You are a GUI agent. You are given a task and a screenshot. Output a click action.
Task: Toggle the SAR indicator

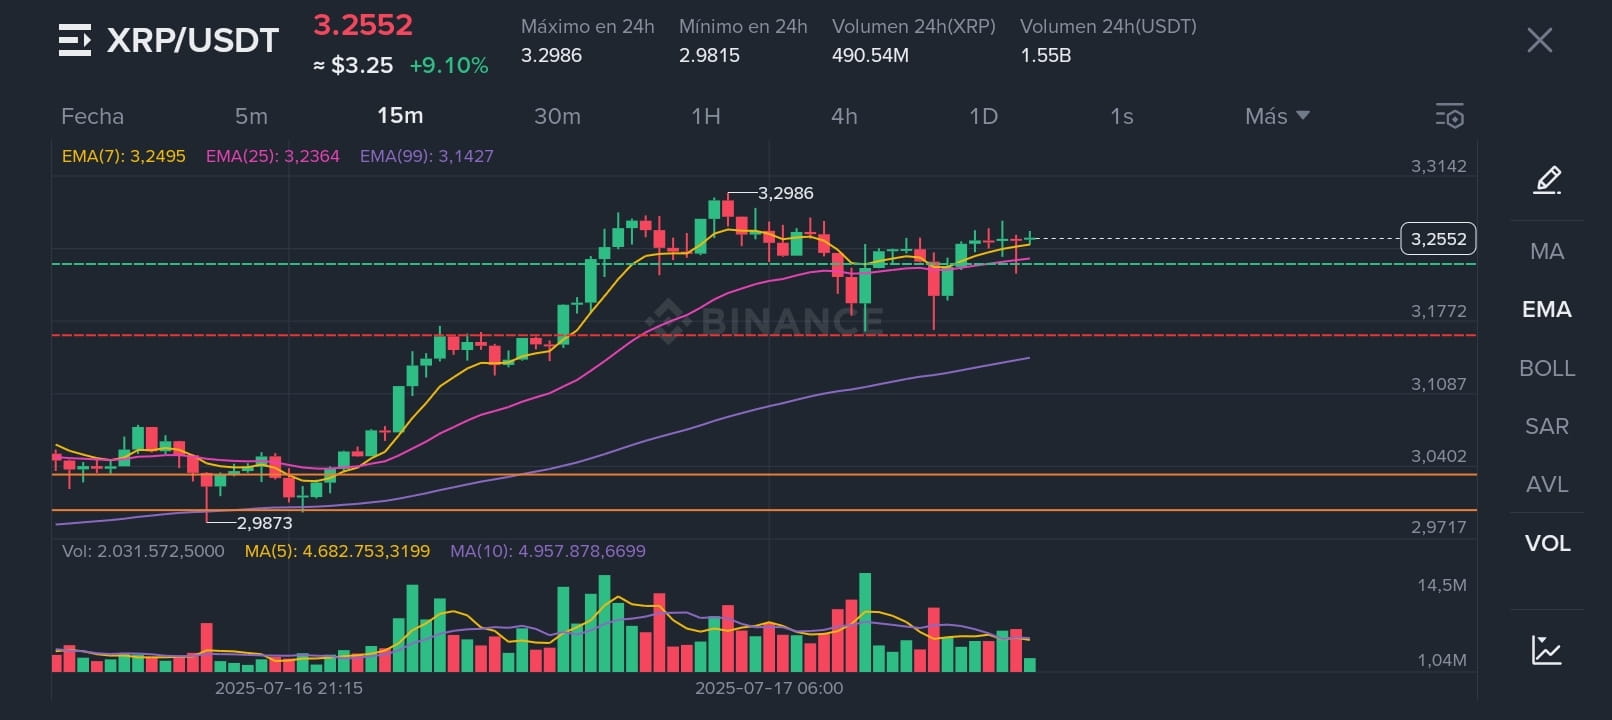click(x=1547, y=426)
